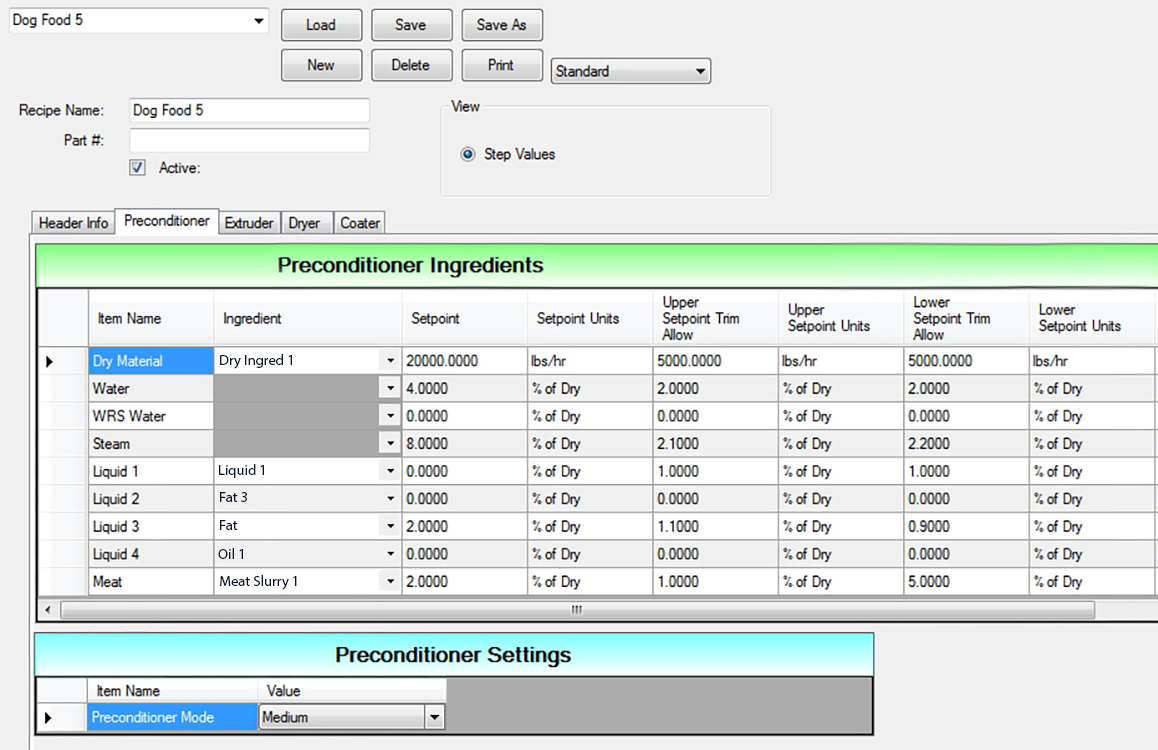The image size is (1158, 750).
Task: Switch to the Header Info tab
Action: tap(73, 223)
